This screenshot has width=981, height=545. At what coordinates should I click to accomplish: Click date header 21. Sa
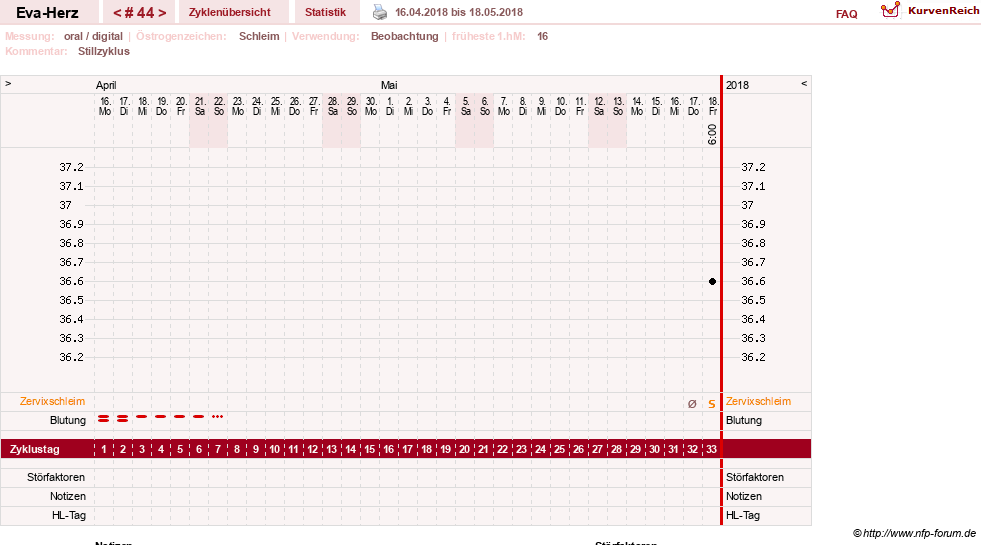tap(200, 106)
